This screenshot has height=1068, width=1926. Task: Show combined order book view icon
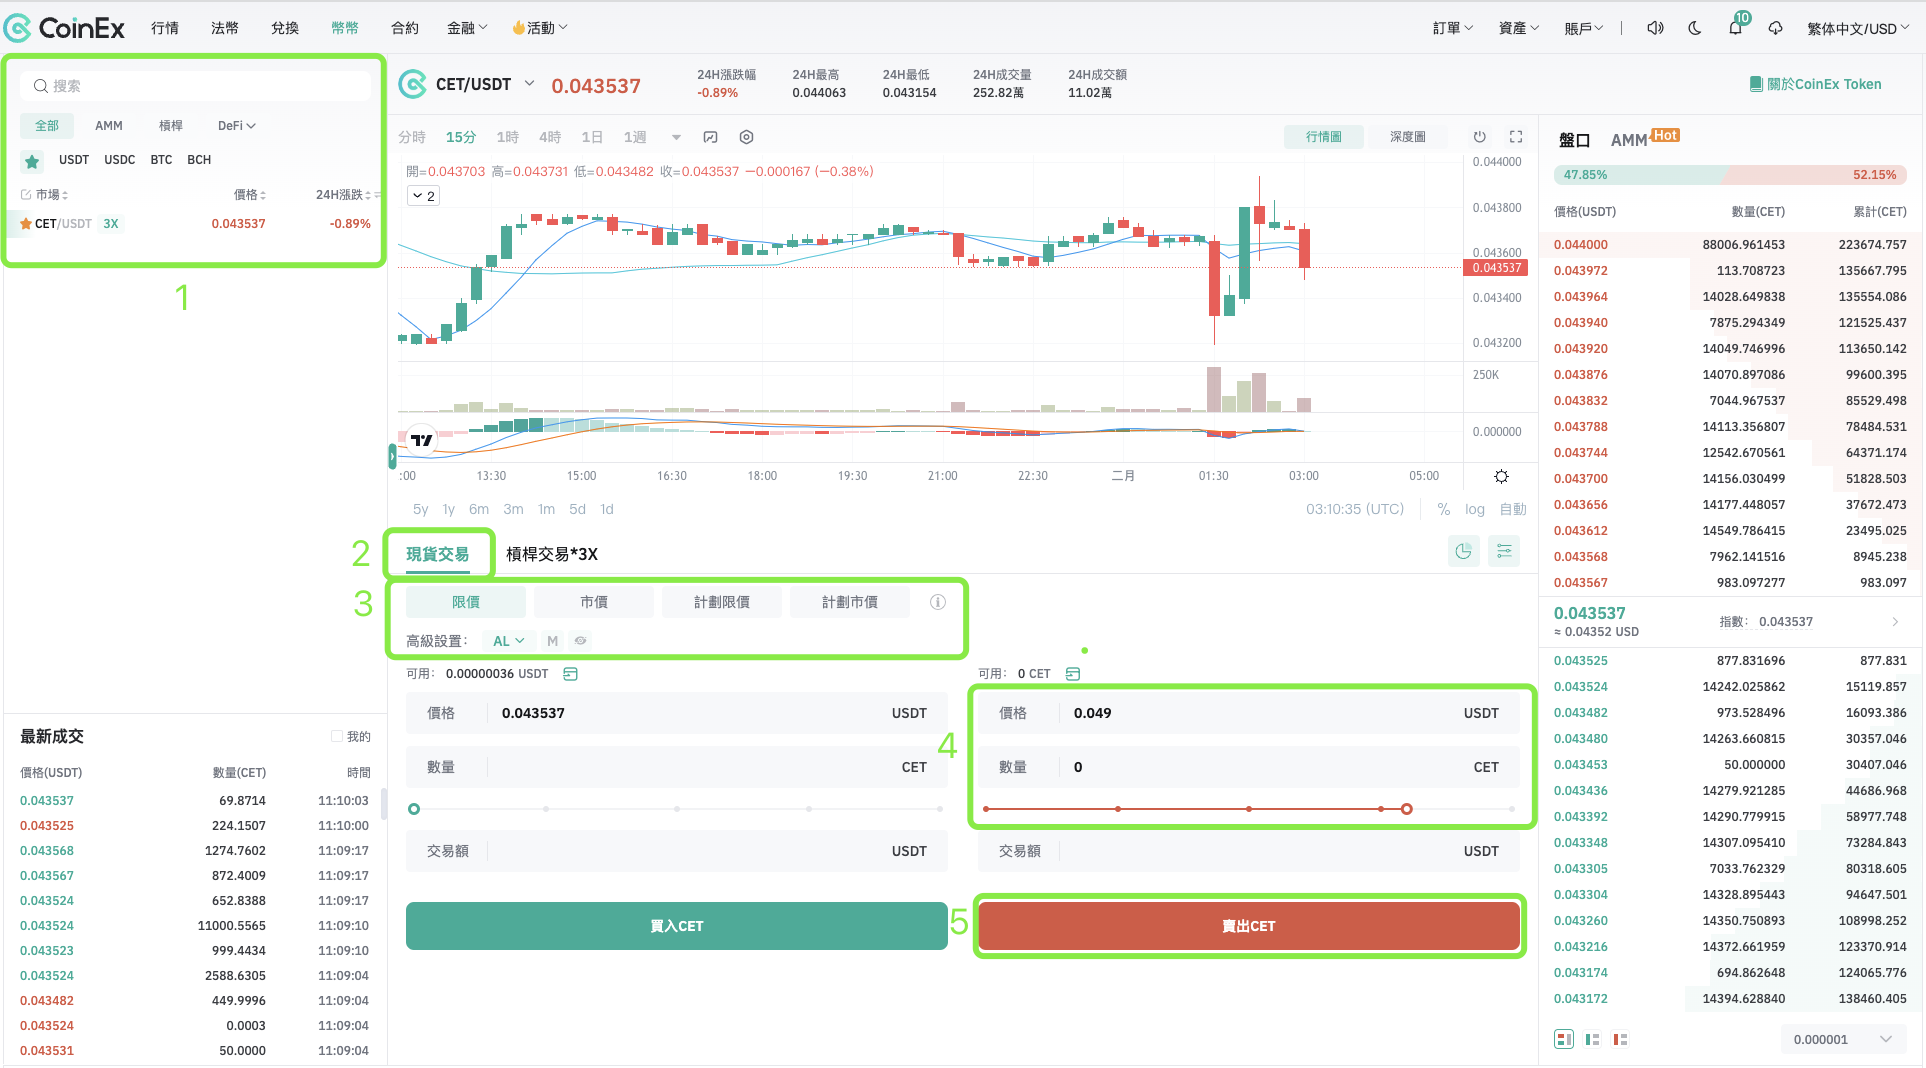[1564, 1039]
